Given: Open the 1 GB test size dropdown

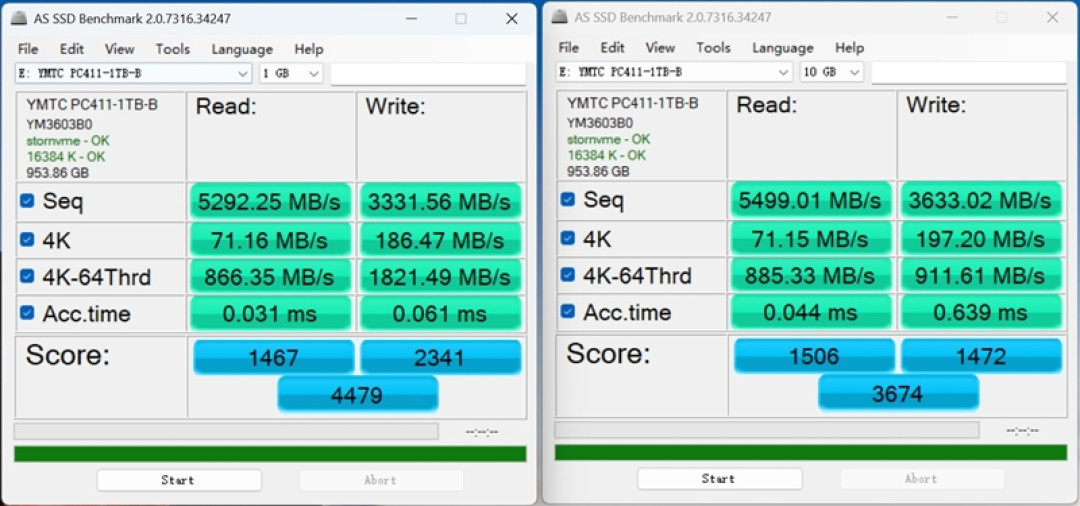Looking at the screenshot, I should pyautogui.click(x=291, y=73).
